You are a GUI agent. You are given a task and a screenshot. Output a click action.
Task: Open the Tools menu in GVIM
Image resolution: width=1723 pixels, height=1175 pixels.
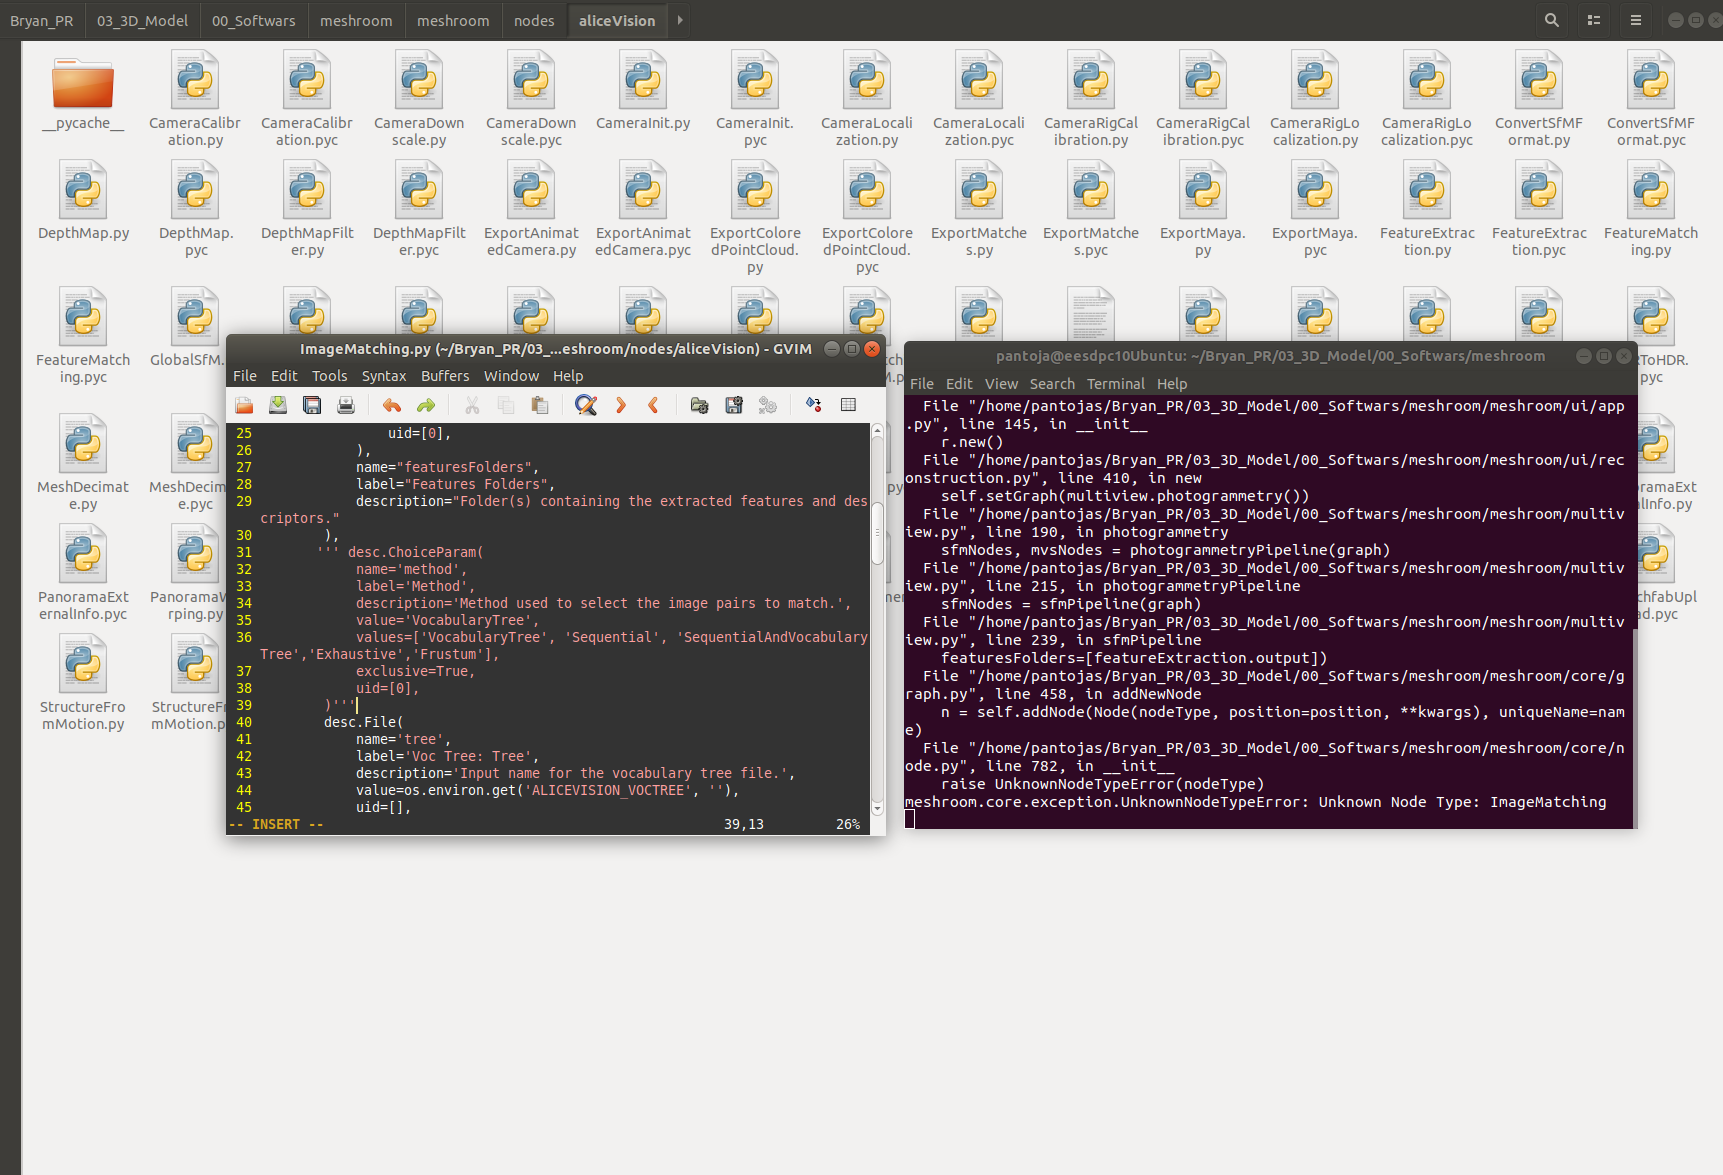330,376
